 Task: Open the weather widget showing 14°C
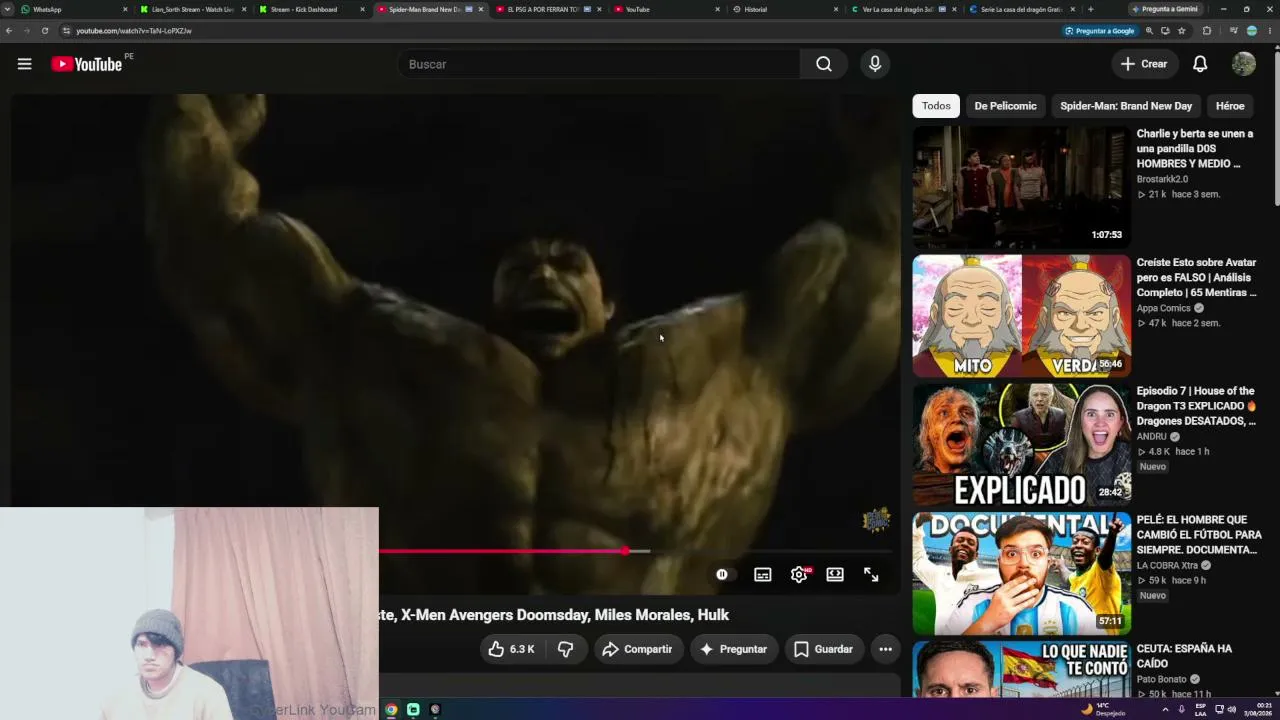point(1103,710)
